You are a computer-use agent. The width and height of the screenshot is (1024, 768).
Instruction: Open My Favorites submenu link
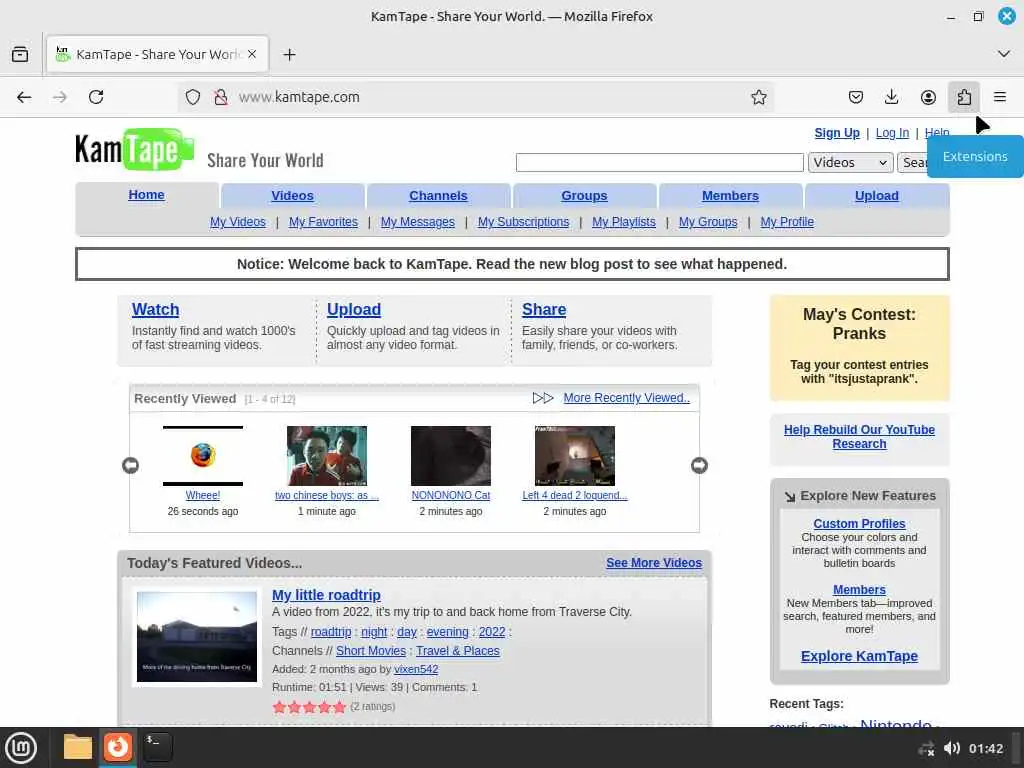(x=323, y=222)
